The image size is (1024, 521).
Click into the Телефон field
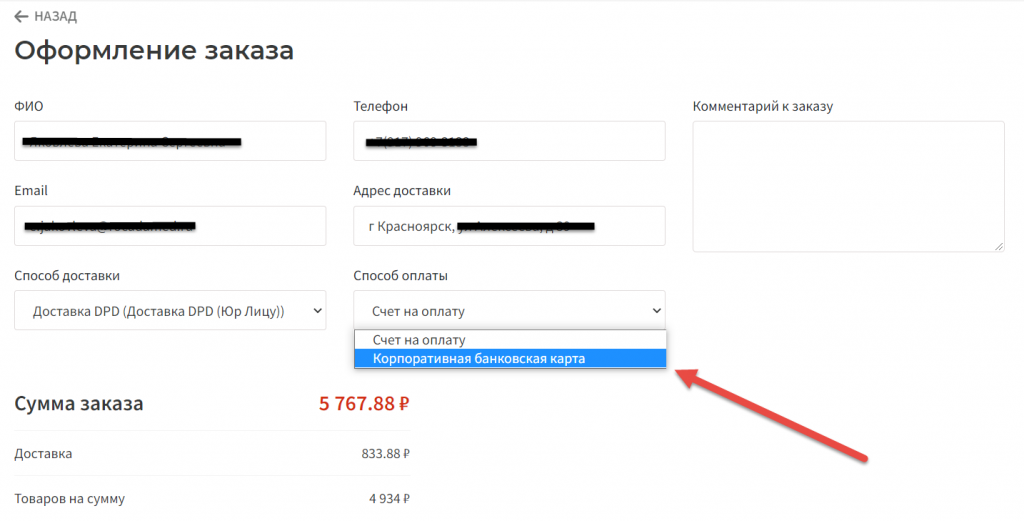(x=509, y=141)
